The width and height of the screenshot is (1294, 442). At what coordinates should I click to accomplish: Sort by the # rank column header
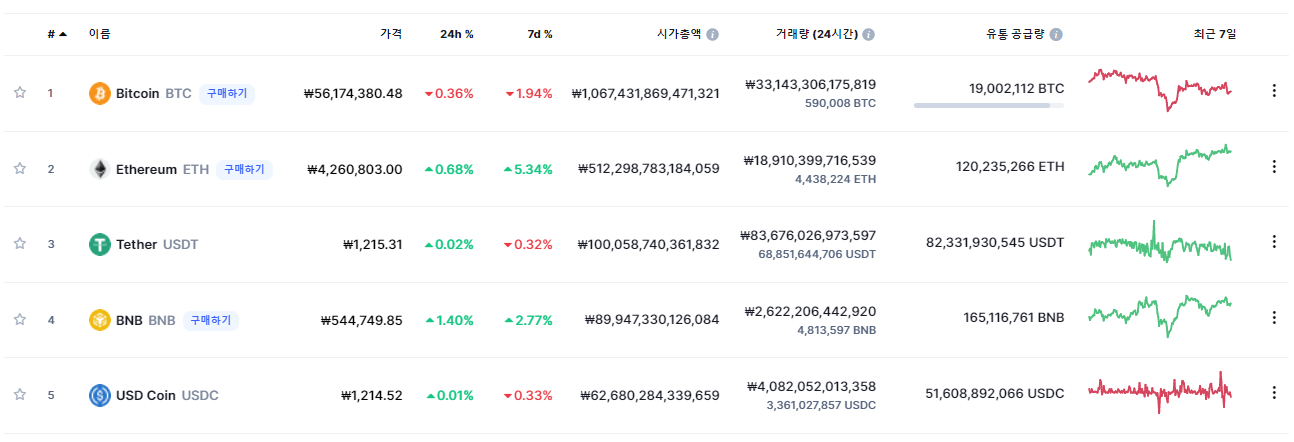pos(56,34)
